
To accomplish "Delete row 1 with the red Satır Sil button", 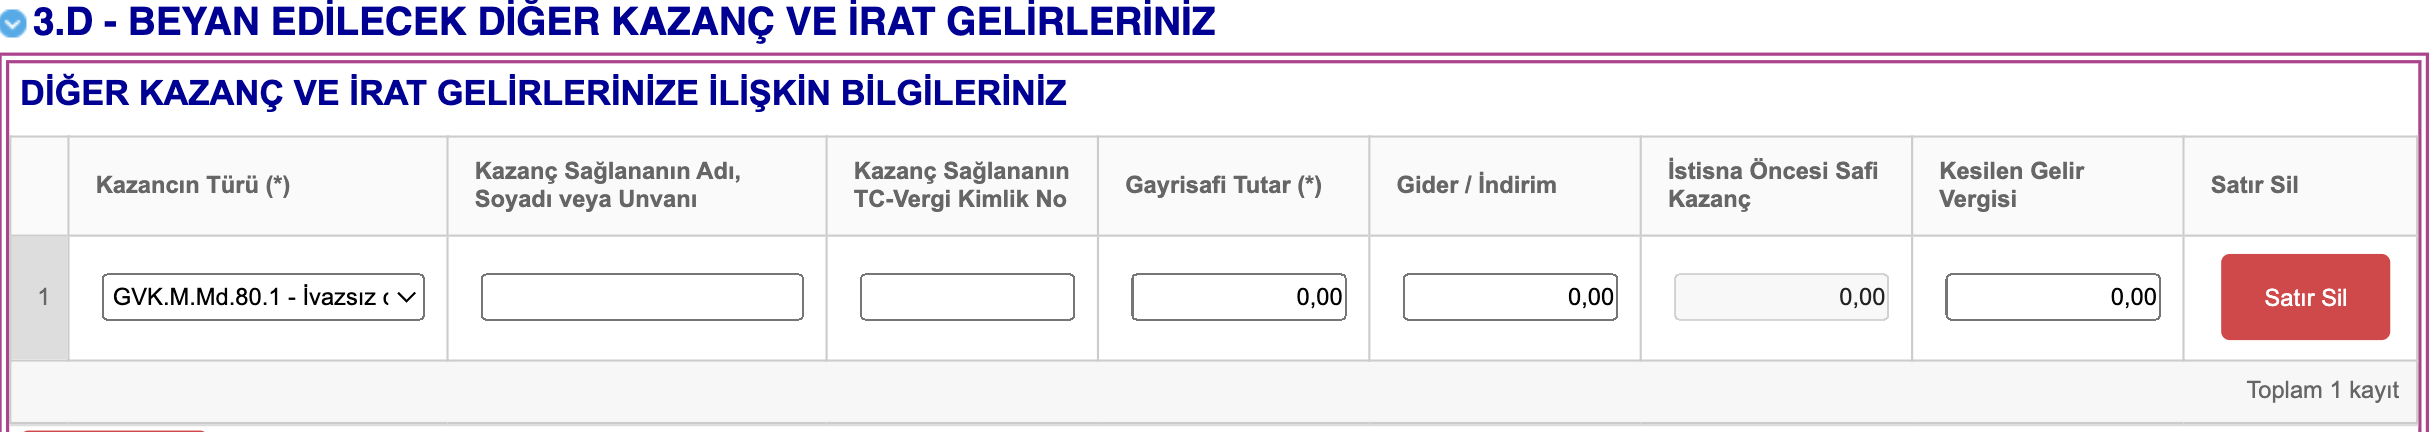I will coord(2305,297).
